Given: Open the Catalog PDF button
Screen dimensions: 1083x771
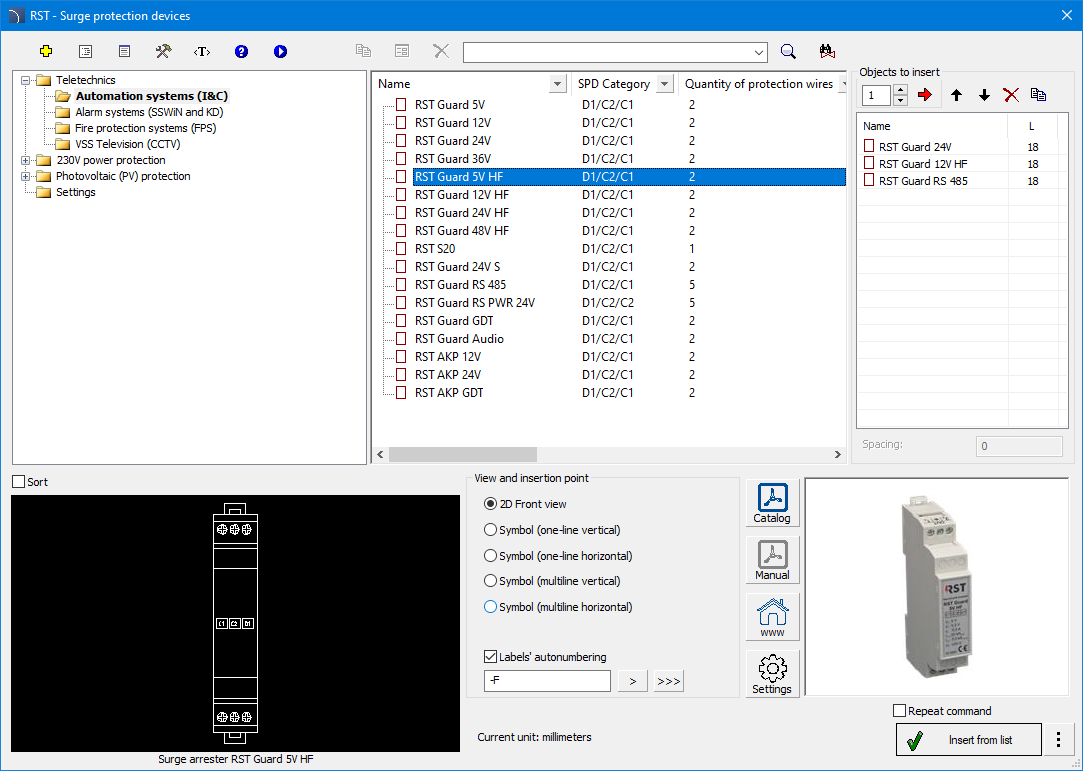Looking at the screenshot, I should pyautogui.click(x=772, y=504).
